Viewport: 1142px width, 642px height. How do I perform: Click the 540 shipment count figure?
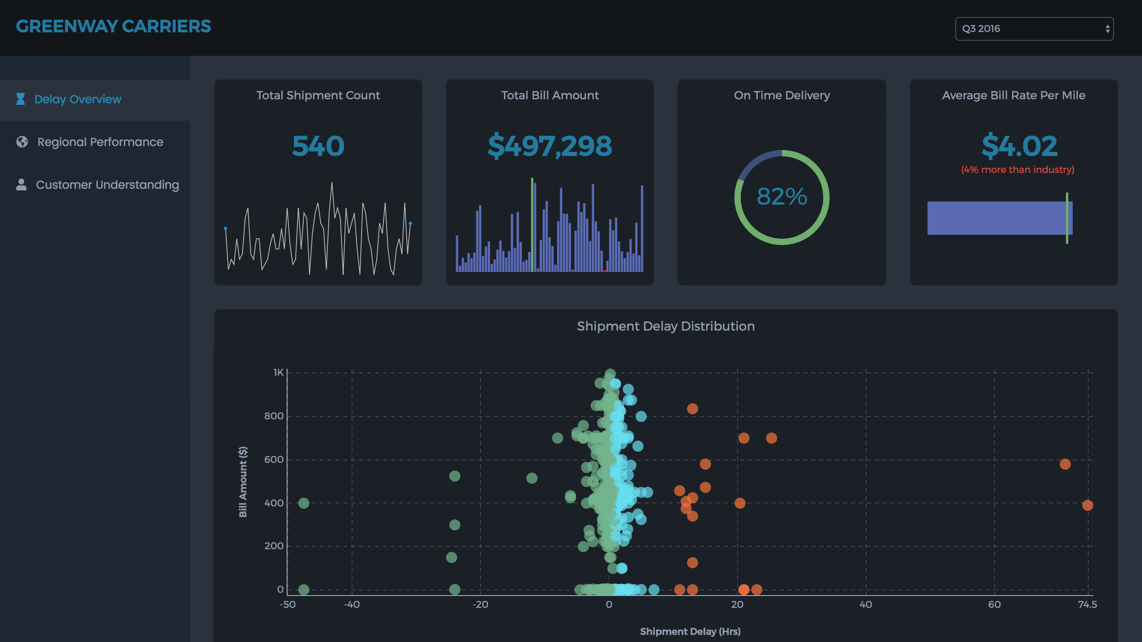tap(318, 146)
